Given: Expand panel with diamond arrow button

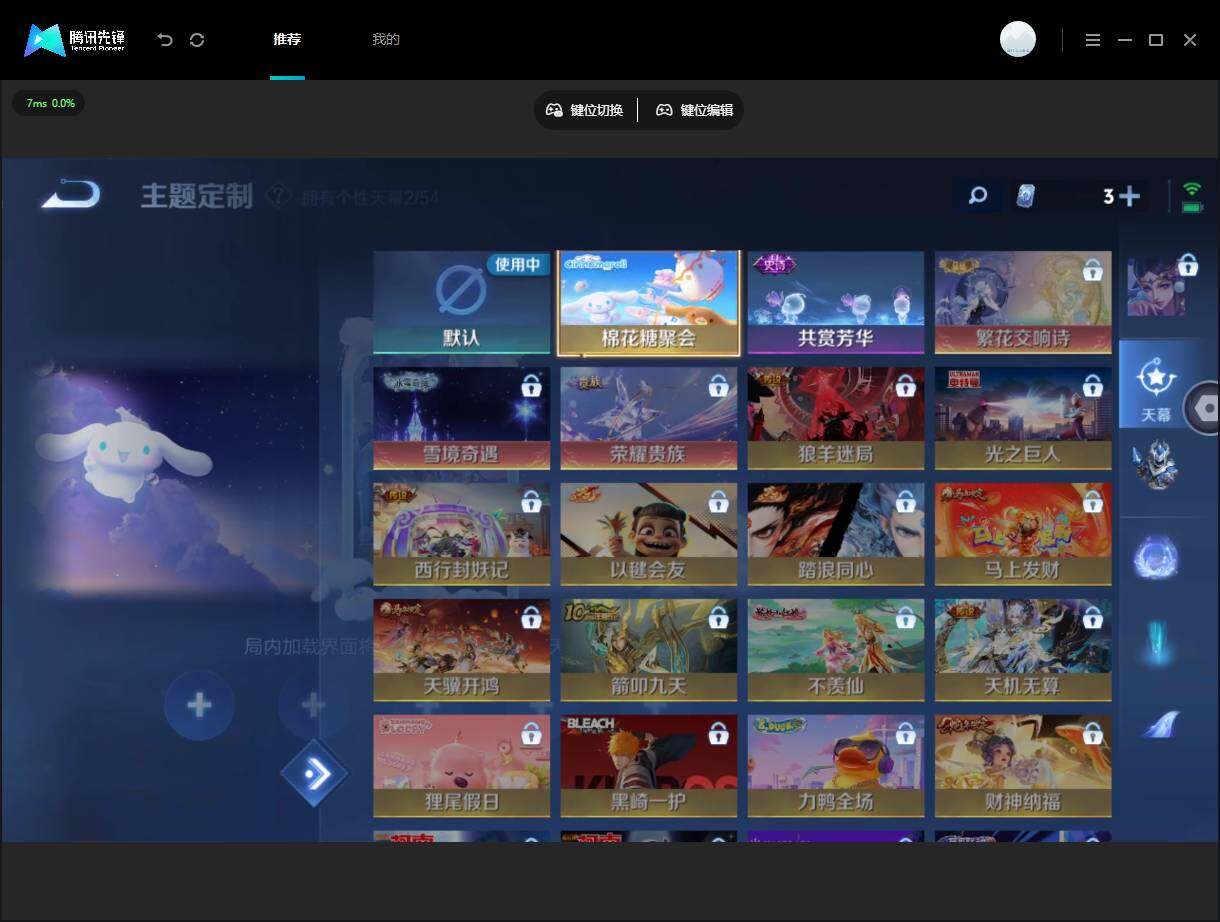Looking at the screenshot, I should click(315, 773).
